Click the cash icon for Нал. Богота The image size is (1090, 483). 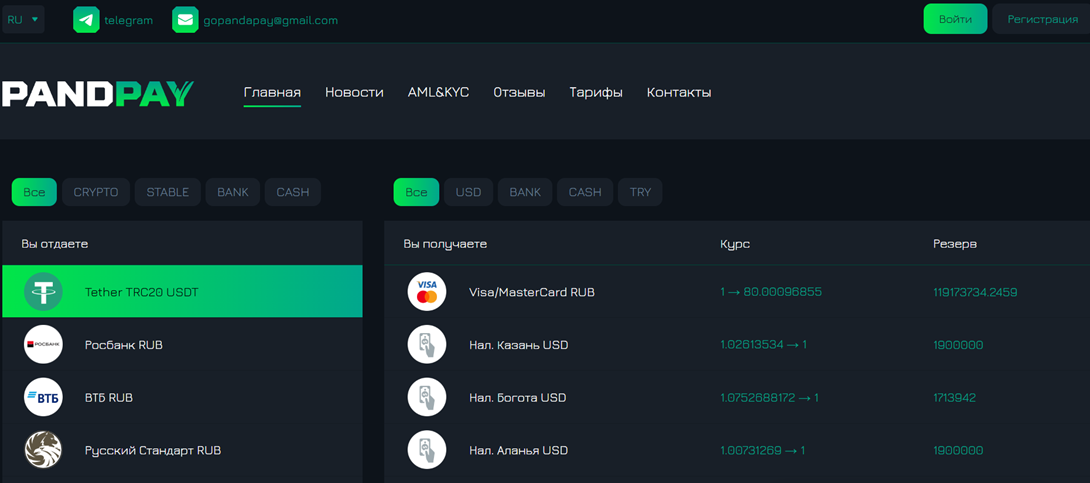427,398
